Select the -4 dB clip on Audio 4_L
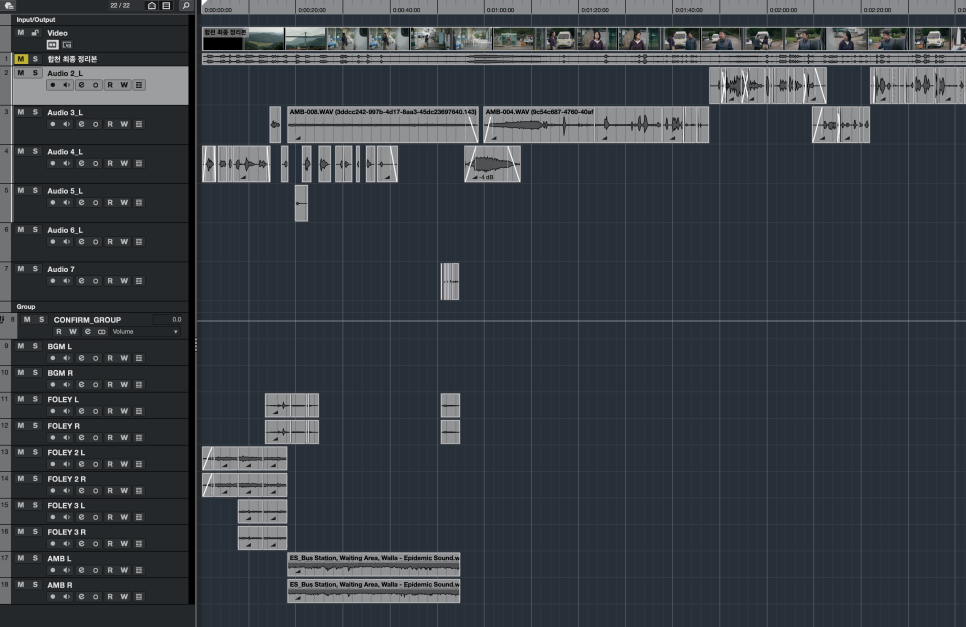The height and width of the screenshot is (627, 966). coord(492,164)
